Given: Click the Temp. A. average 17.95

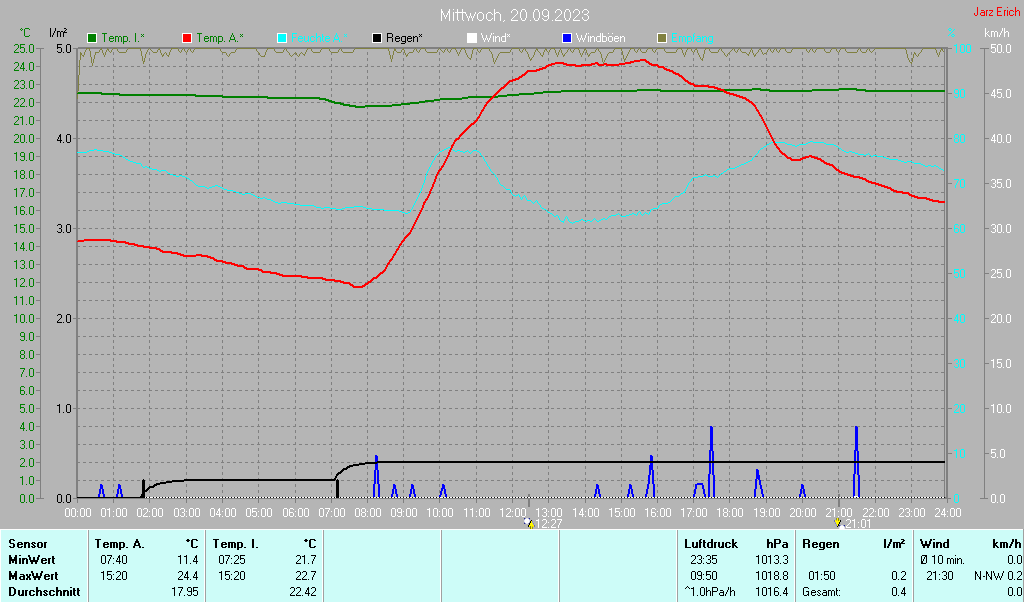Looking at the screenshot, I should [x=185, y=592].
